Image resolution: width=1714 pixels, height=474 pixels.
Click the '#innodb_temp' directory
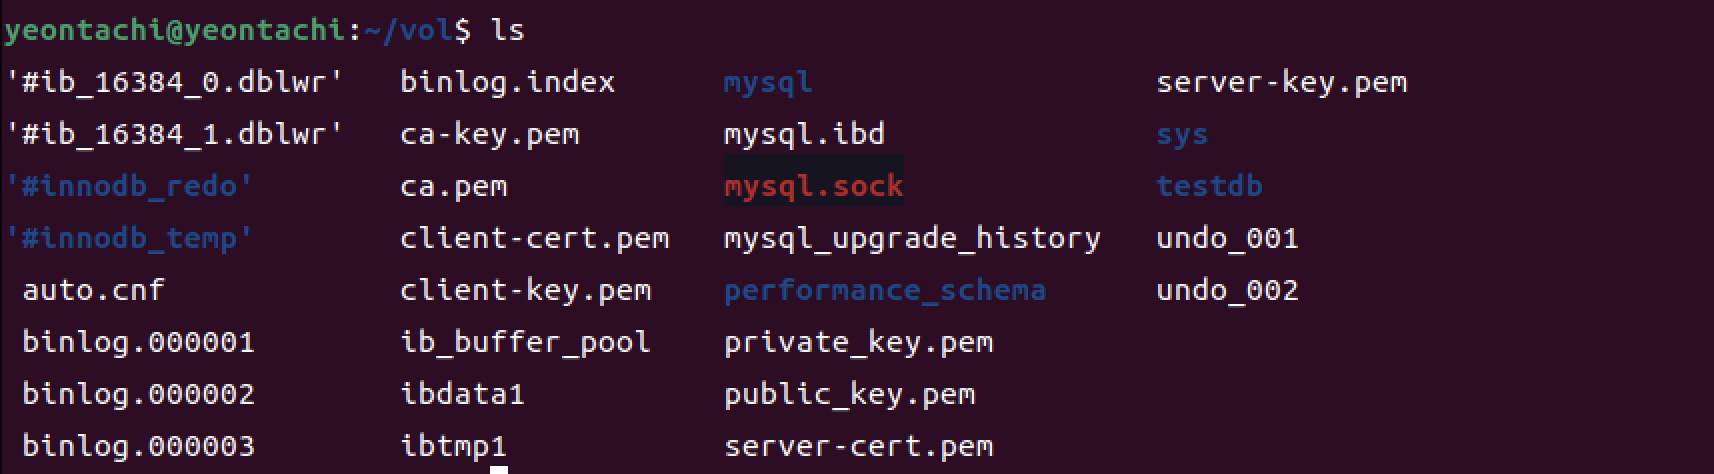coord(129,239)
